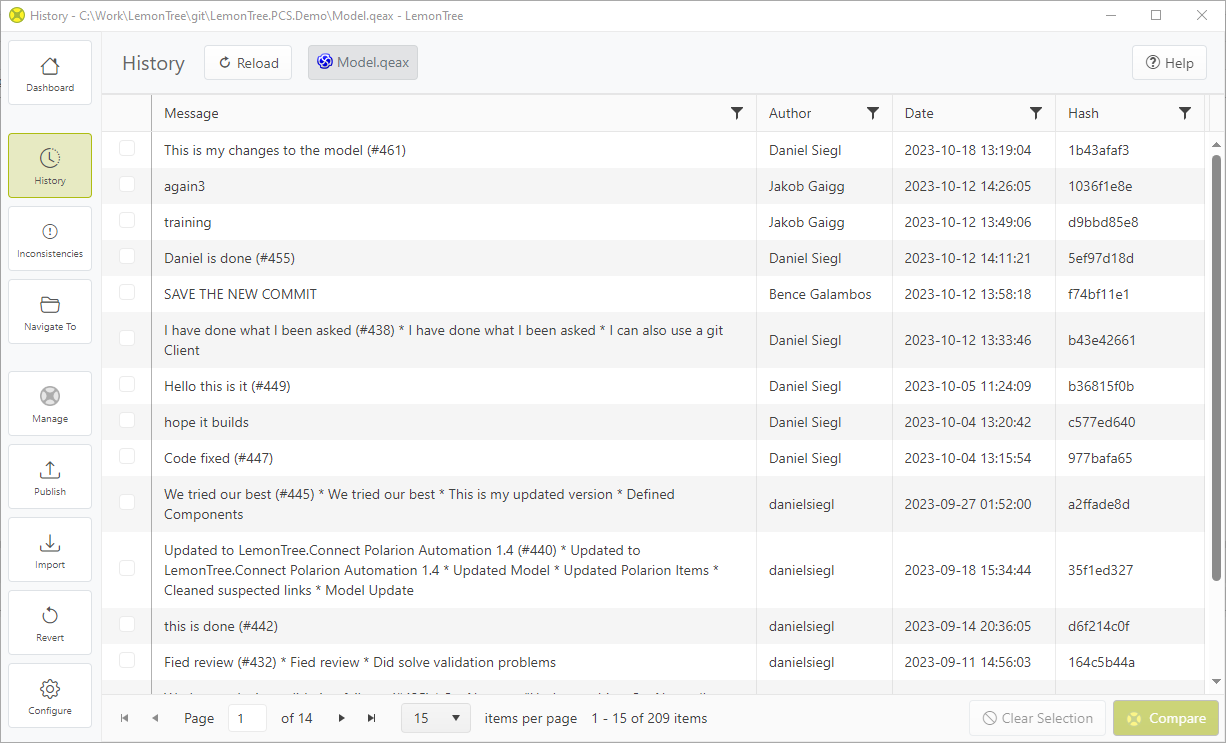The height and width of the screenshot is (743, 1226).
Task: Click the scrollbar up arrow
Action: tap(1216, 144)
